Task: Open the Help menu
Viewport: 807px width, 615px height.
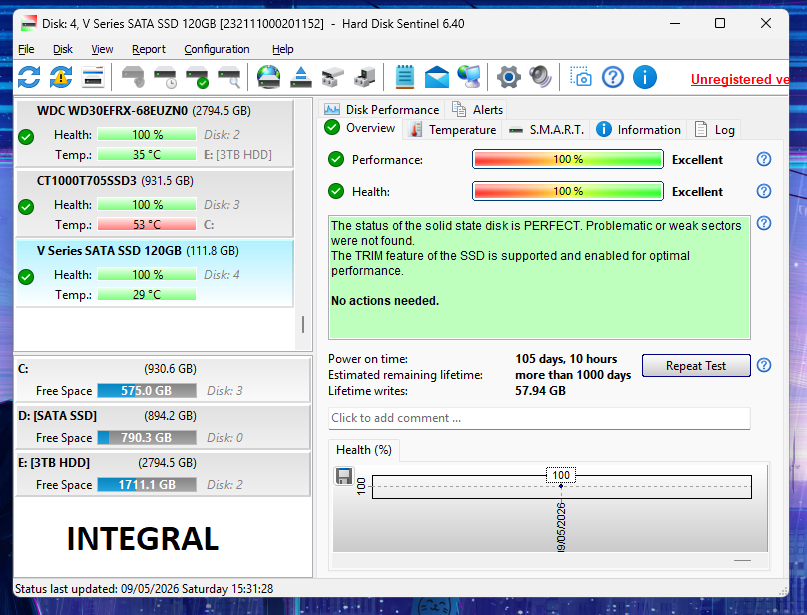Action: pyautogui.click(x=283, y=49)
